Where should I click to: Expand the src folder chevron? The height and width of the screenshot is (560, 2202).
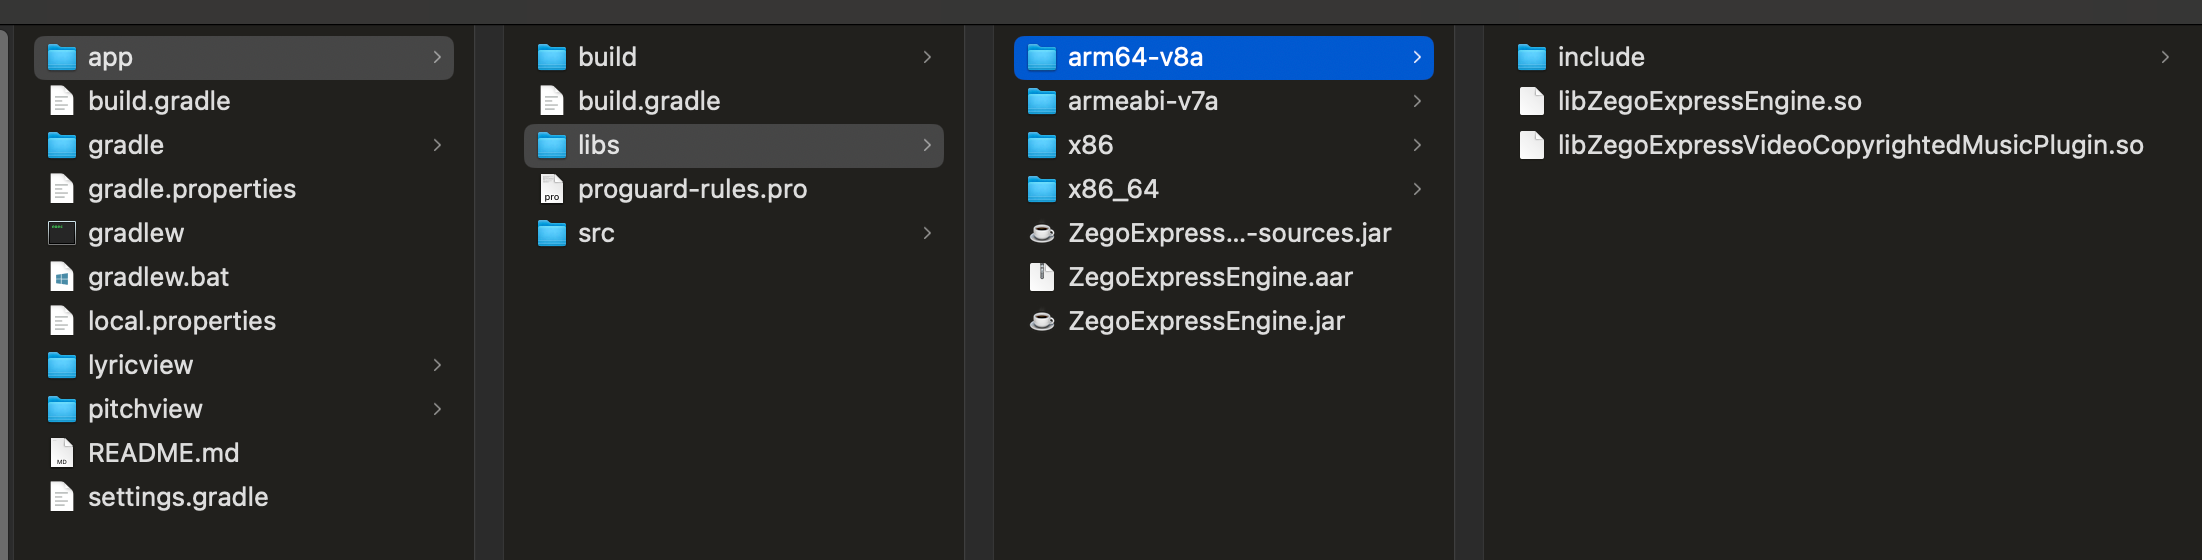(927, 233)
